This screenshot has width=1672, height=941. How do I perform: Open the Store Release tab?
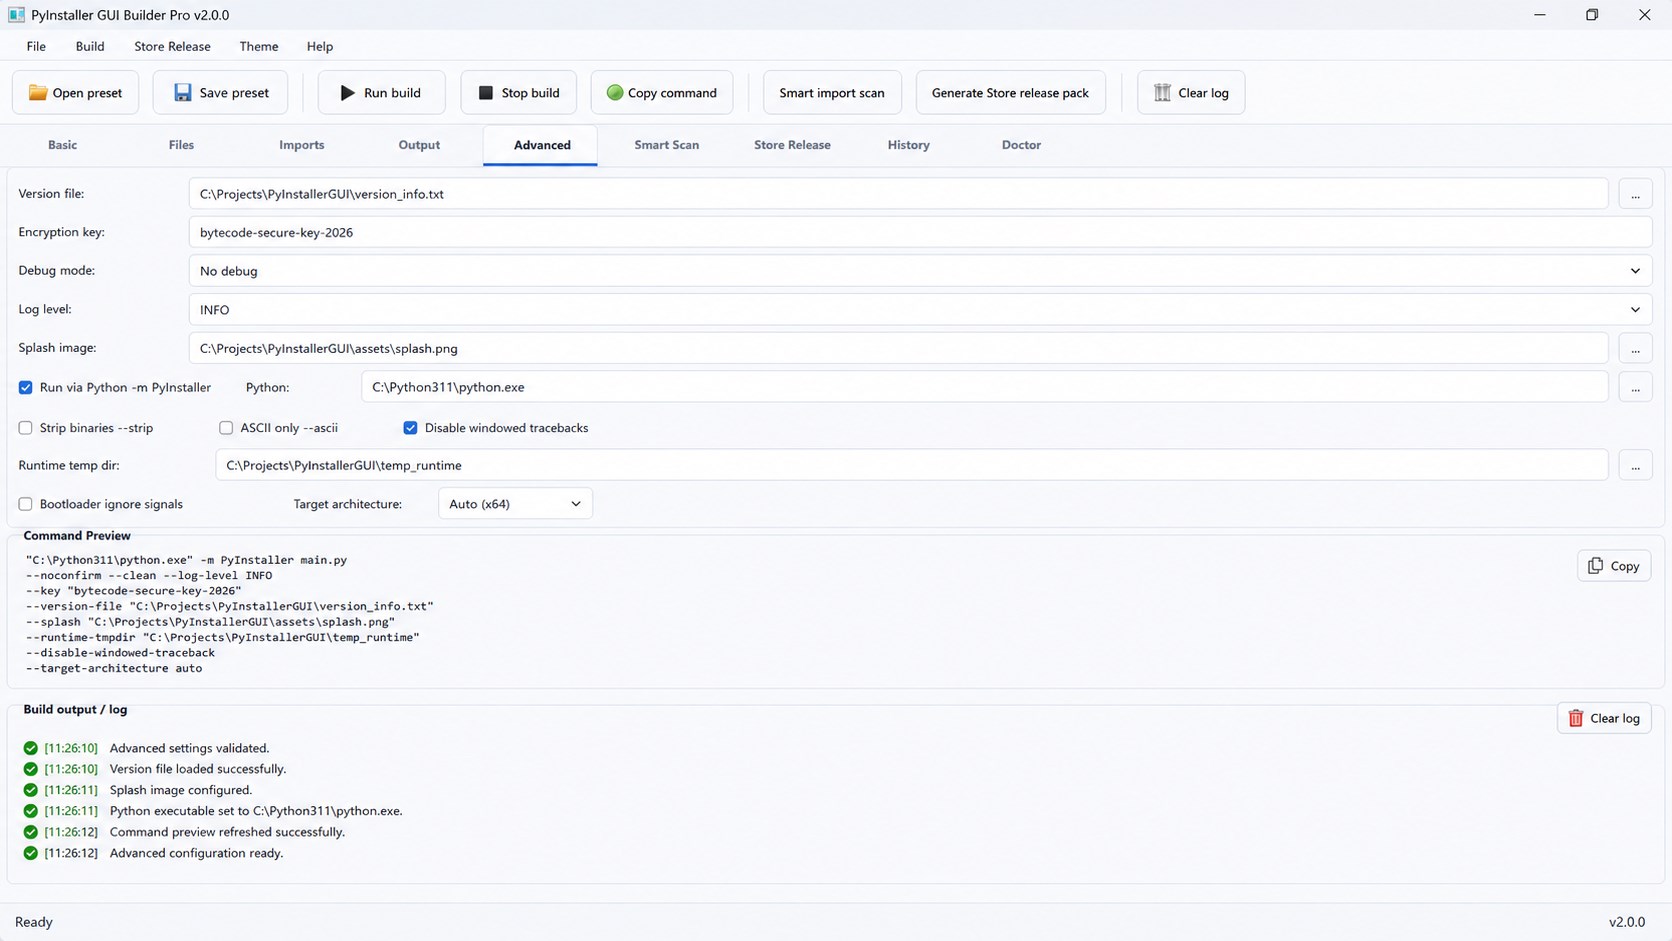(x=792, y=145)
